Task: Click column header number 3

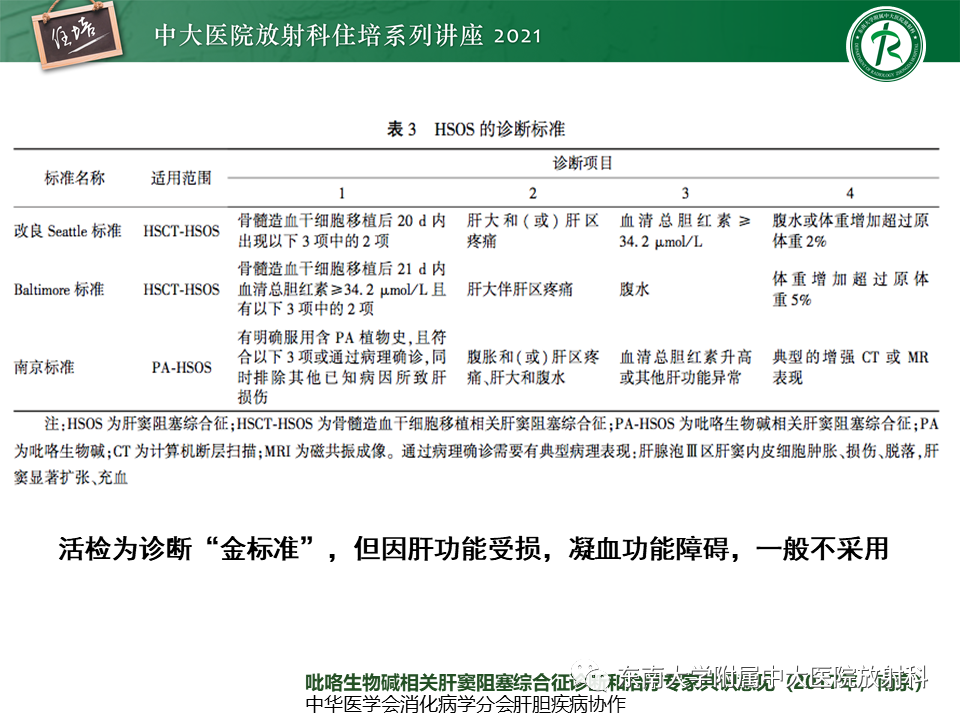Action: click(x=685, y=193)
